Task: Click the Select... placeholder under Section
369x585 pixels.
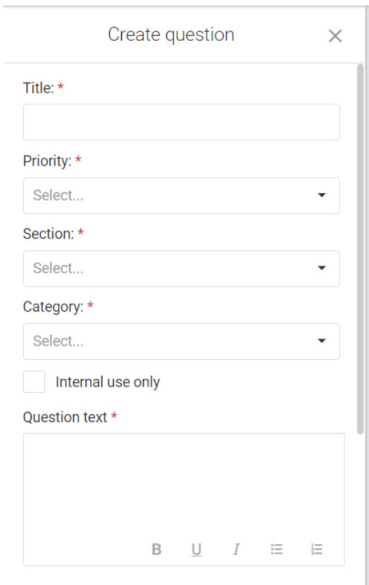Action: click(58, 268)
